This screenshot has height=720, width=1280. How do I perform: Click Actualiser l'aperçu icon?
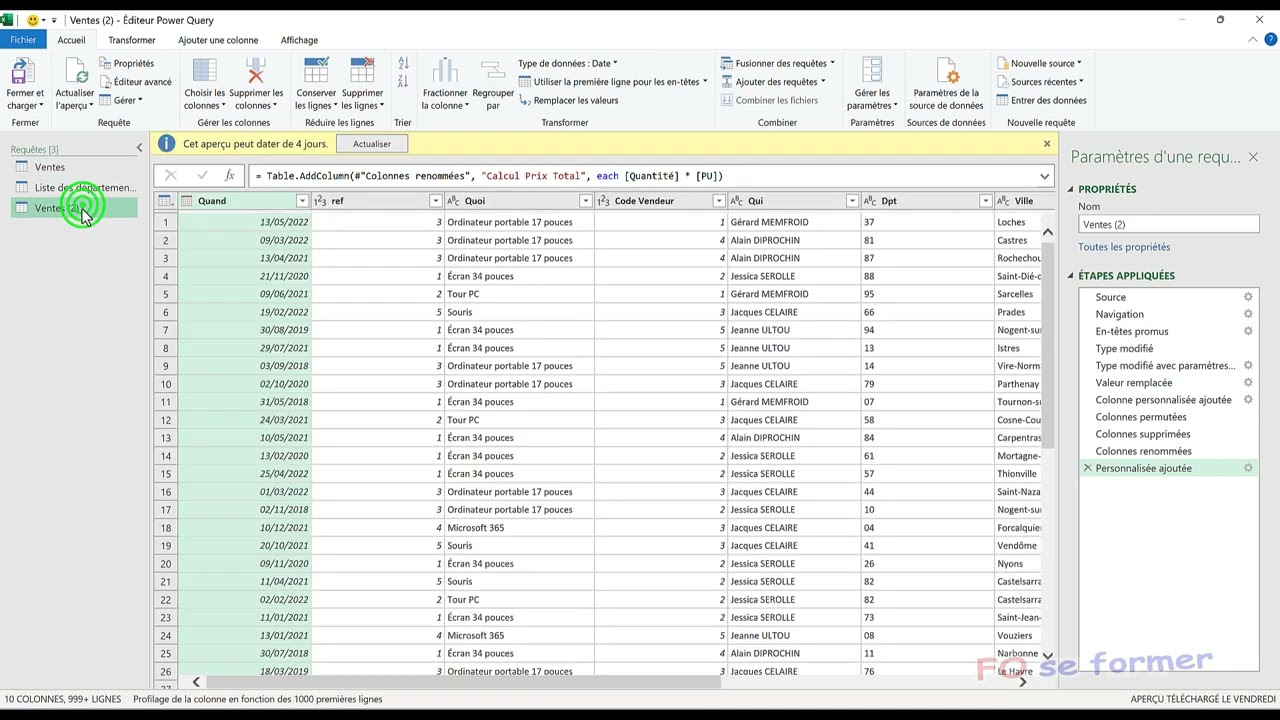[76, 71]
